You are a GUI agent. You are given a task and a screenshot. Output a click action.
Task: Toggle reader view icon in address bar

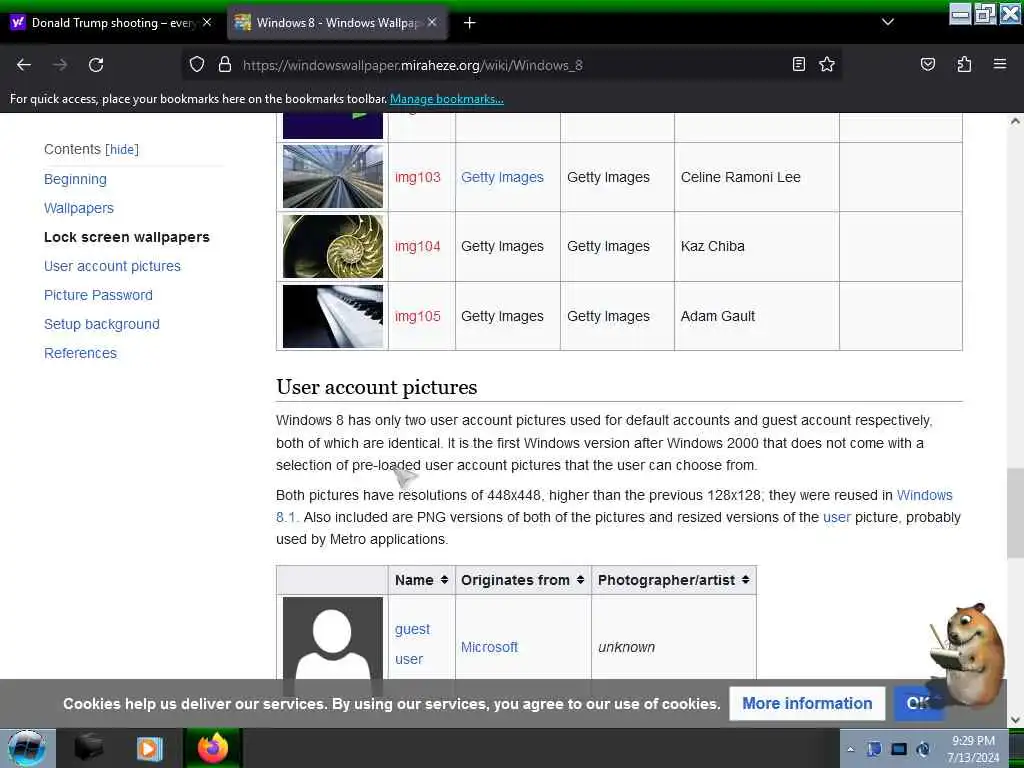coord(798,65)
